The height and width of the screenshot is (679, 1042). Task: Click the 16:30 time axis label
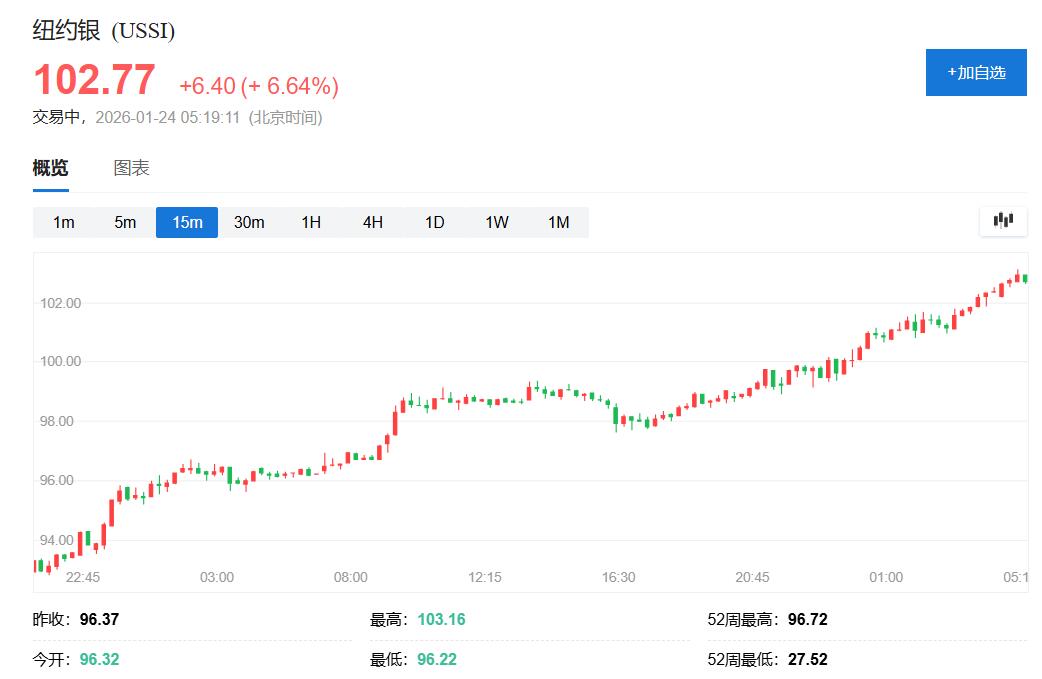pyautogui.click(x=618, y=577)
